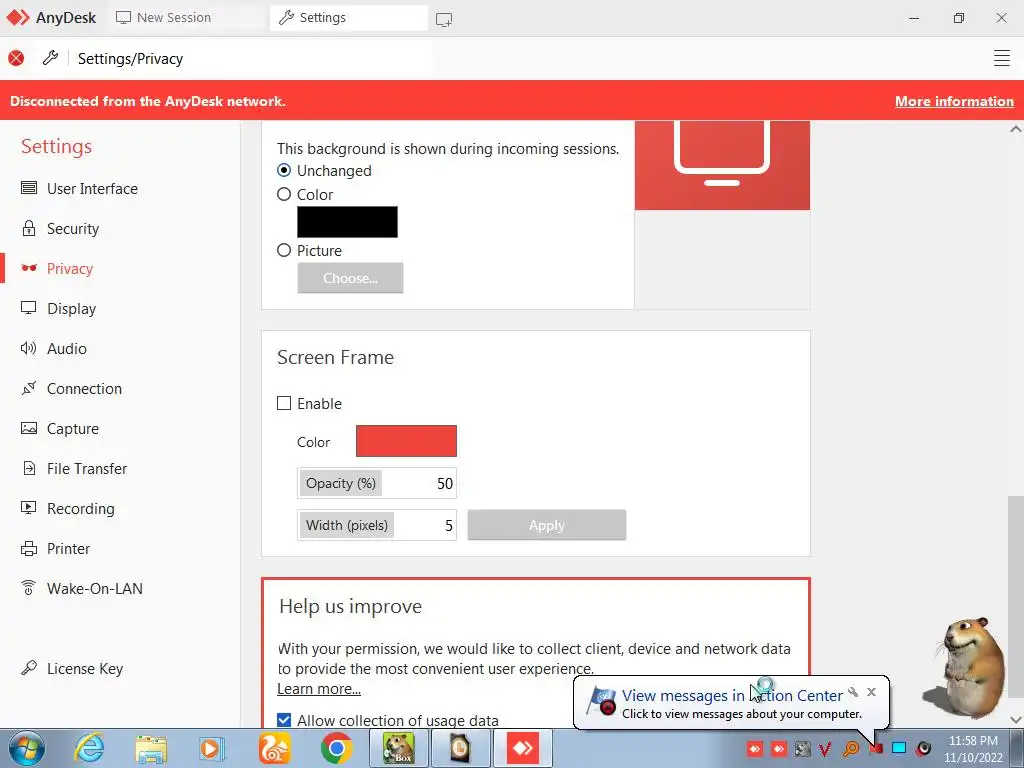Click the AnyDesk taskbar button
Viewport: 1024px width, 768px height.
[x=522, y=748]
